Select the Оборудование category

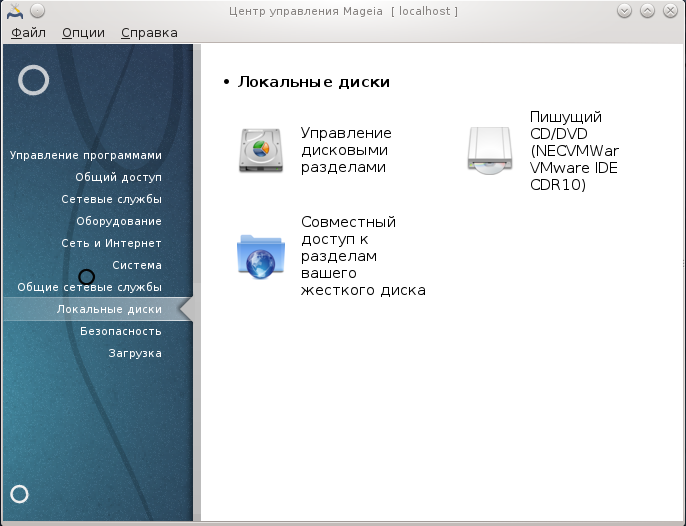pos(119,221)
